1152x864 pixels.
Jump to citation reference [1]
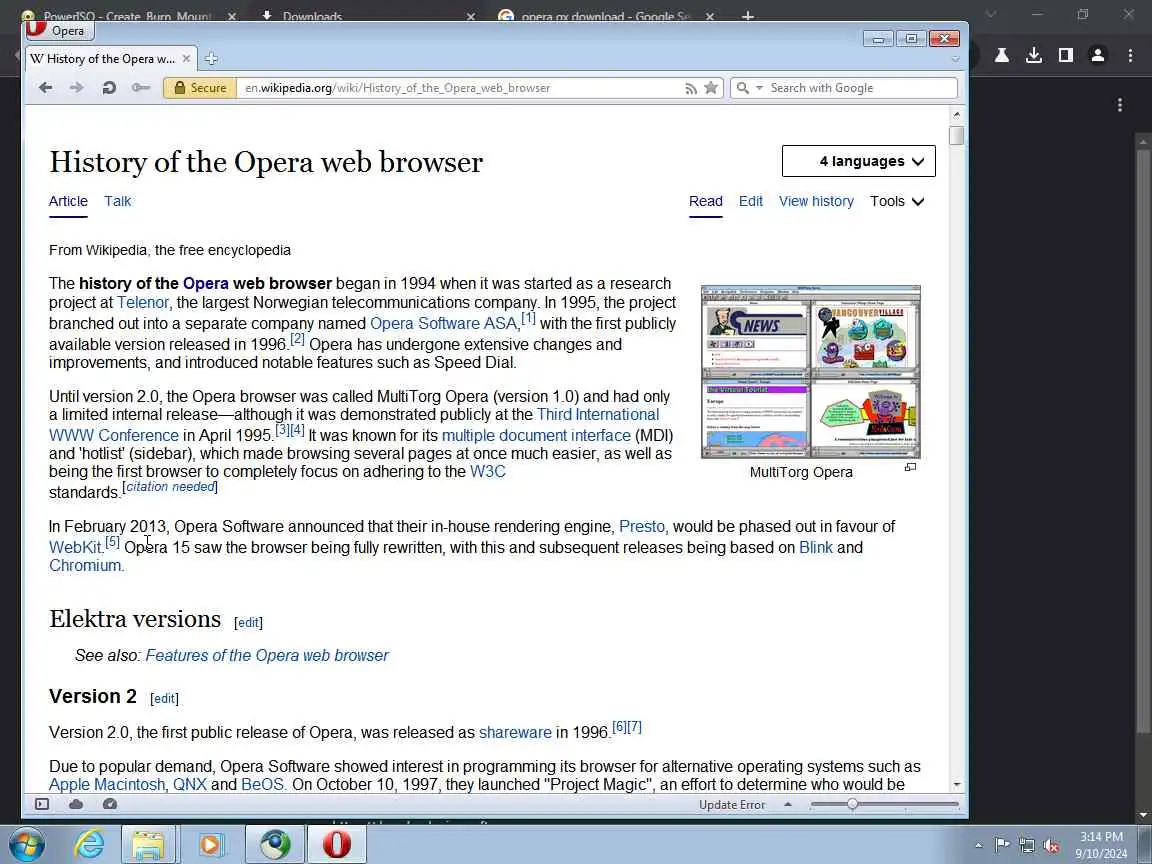coord(528,317)
